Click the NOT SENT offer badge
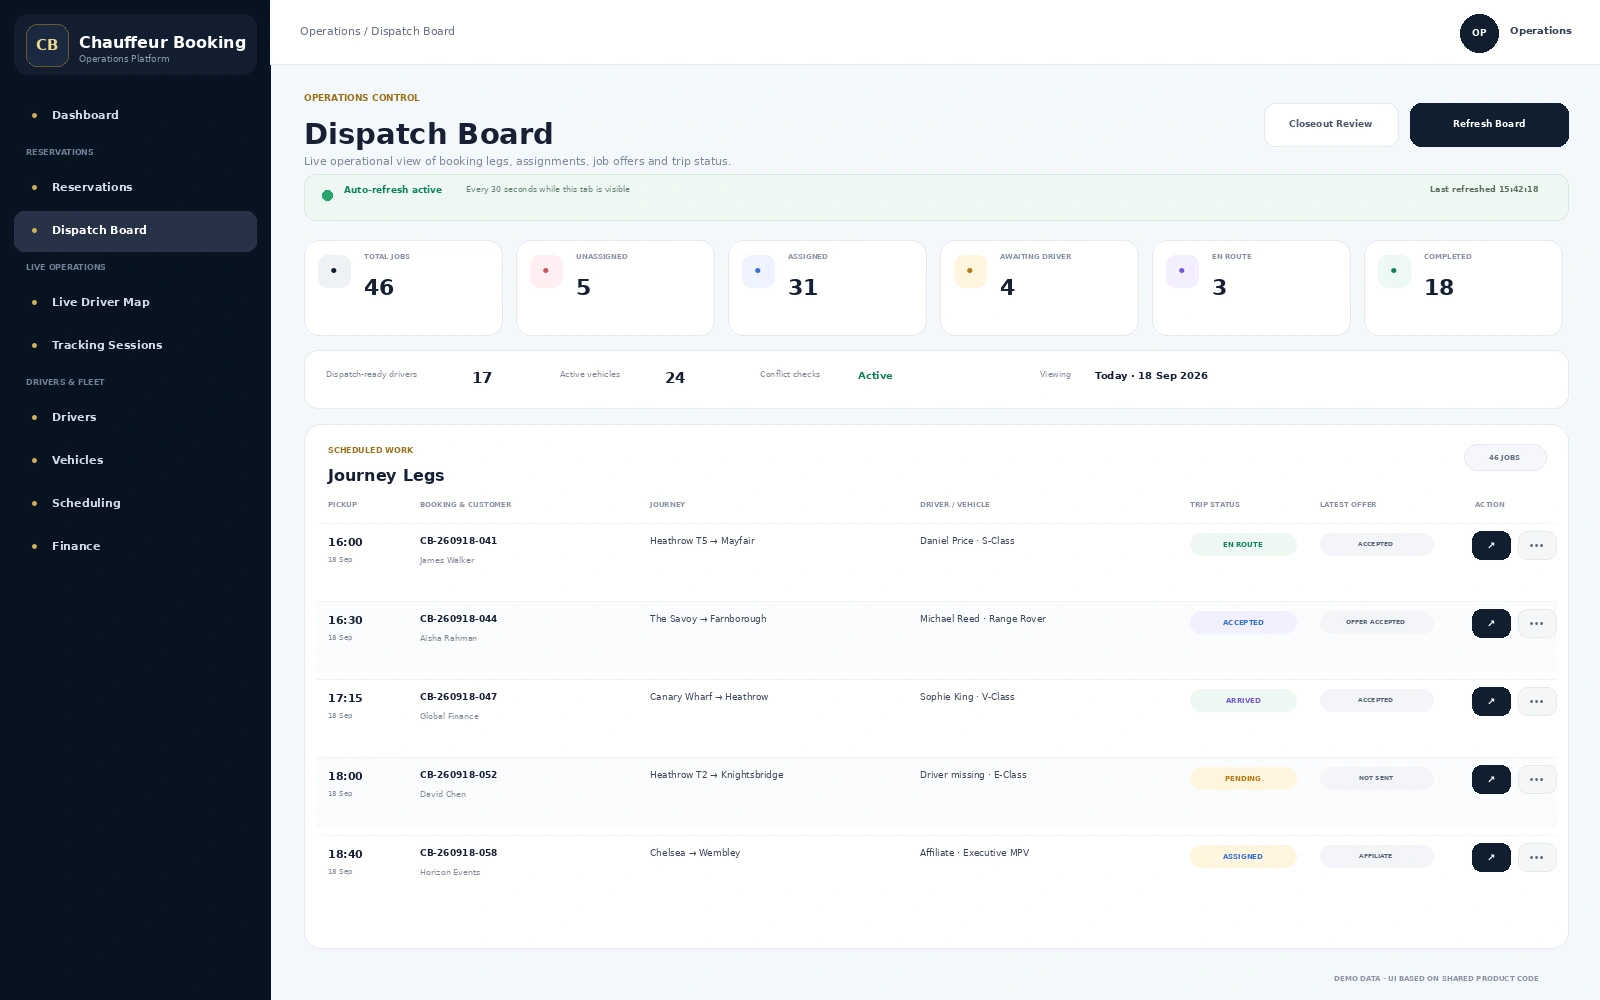This screenshot has height=1000, width=1600. coord(1376,779)
